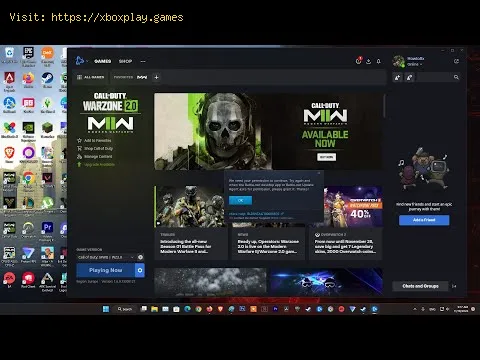This screenshot has width=480, height=360.
Task: Open the three-dot more menu in top navigation
Action: [143, 61]
